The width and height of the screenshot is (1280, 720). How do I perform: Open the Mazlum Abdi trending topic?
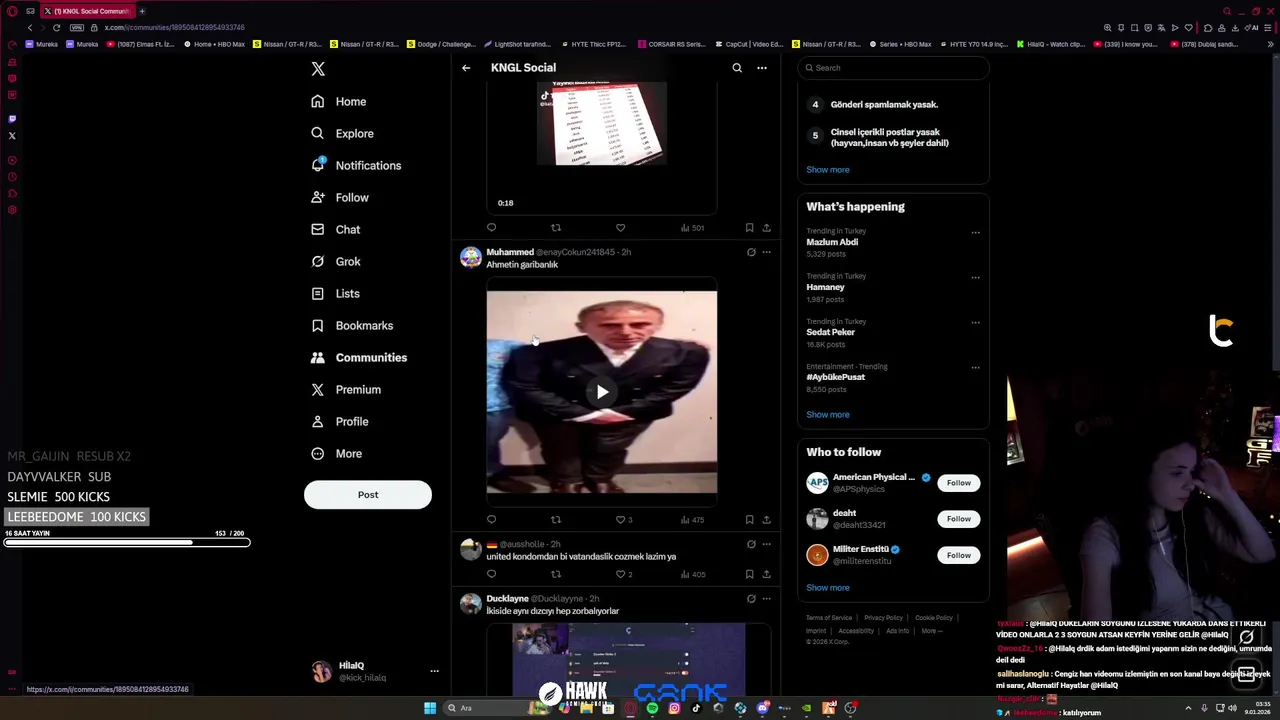click(x=832, y=242)
